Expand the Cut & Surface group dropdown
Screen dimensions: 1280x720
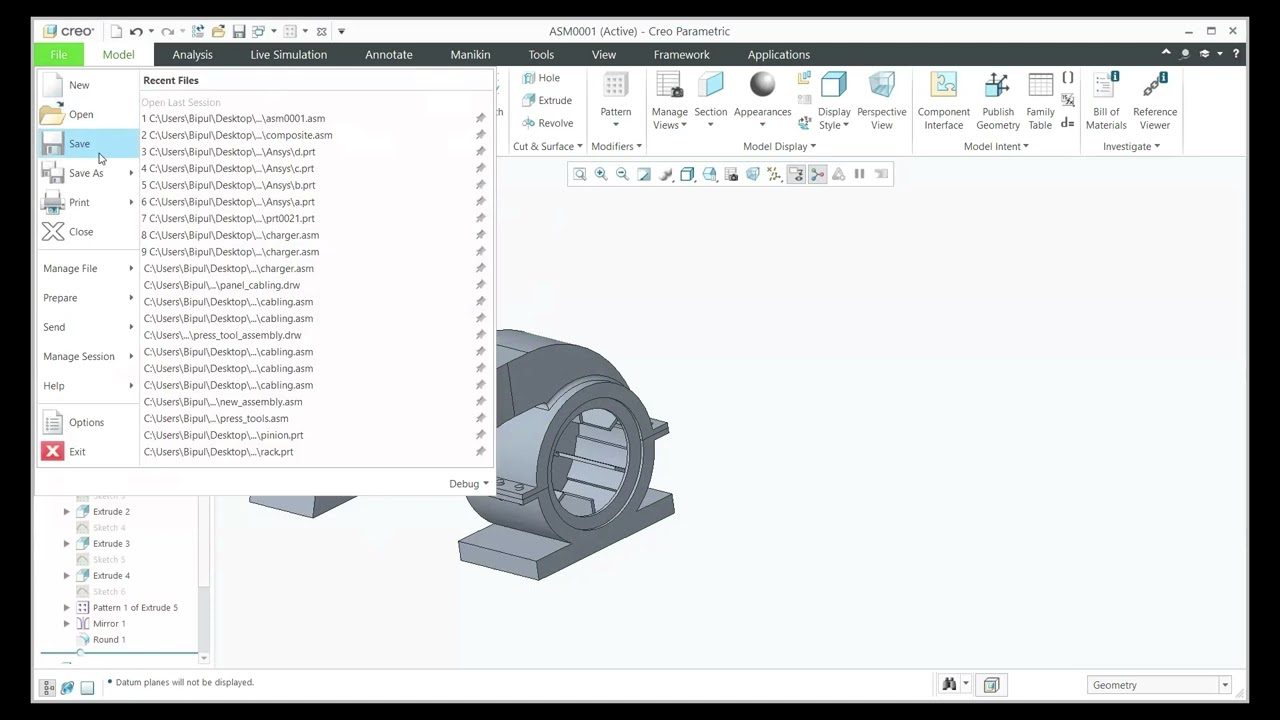[547, 146]
